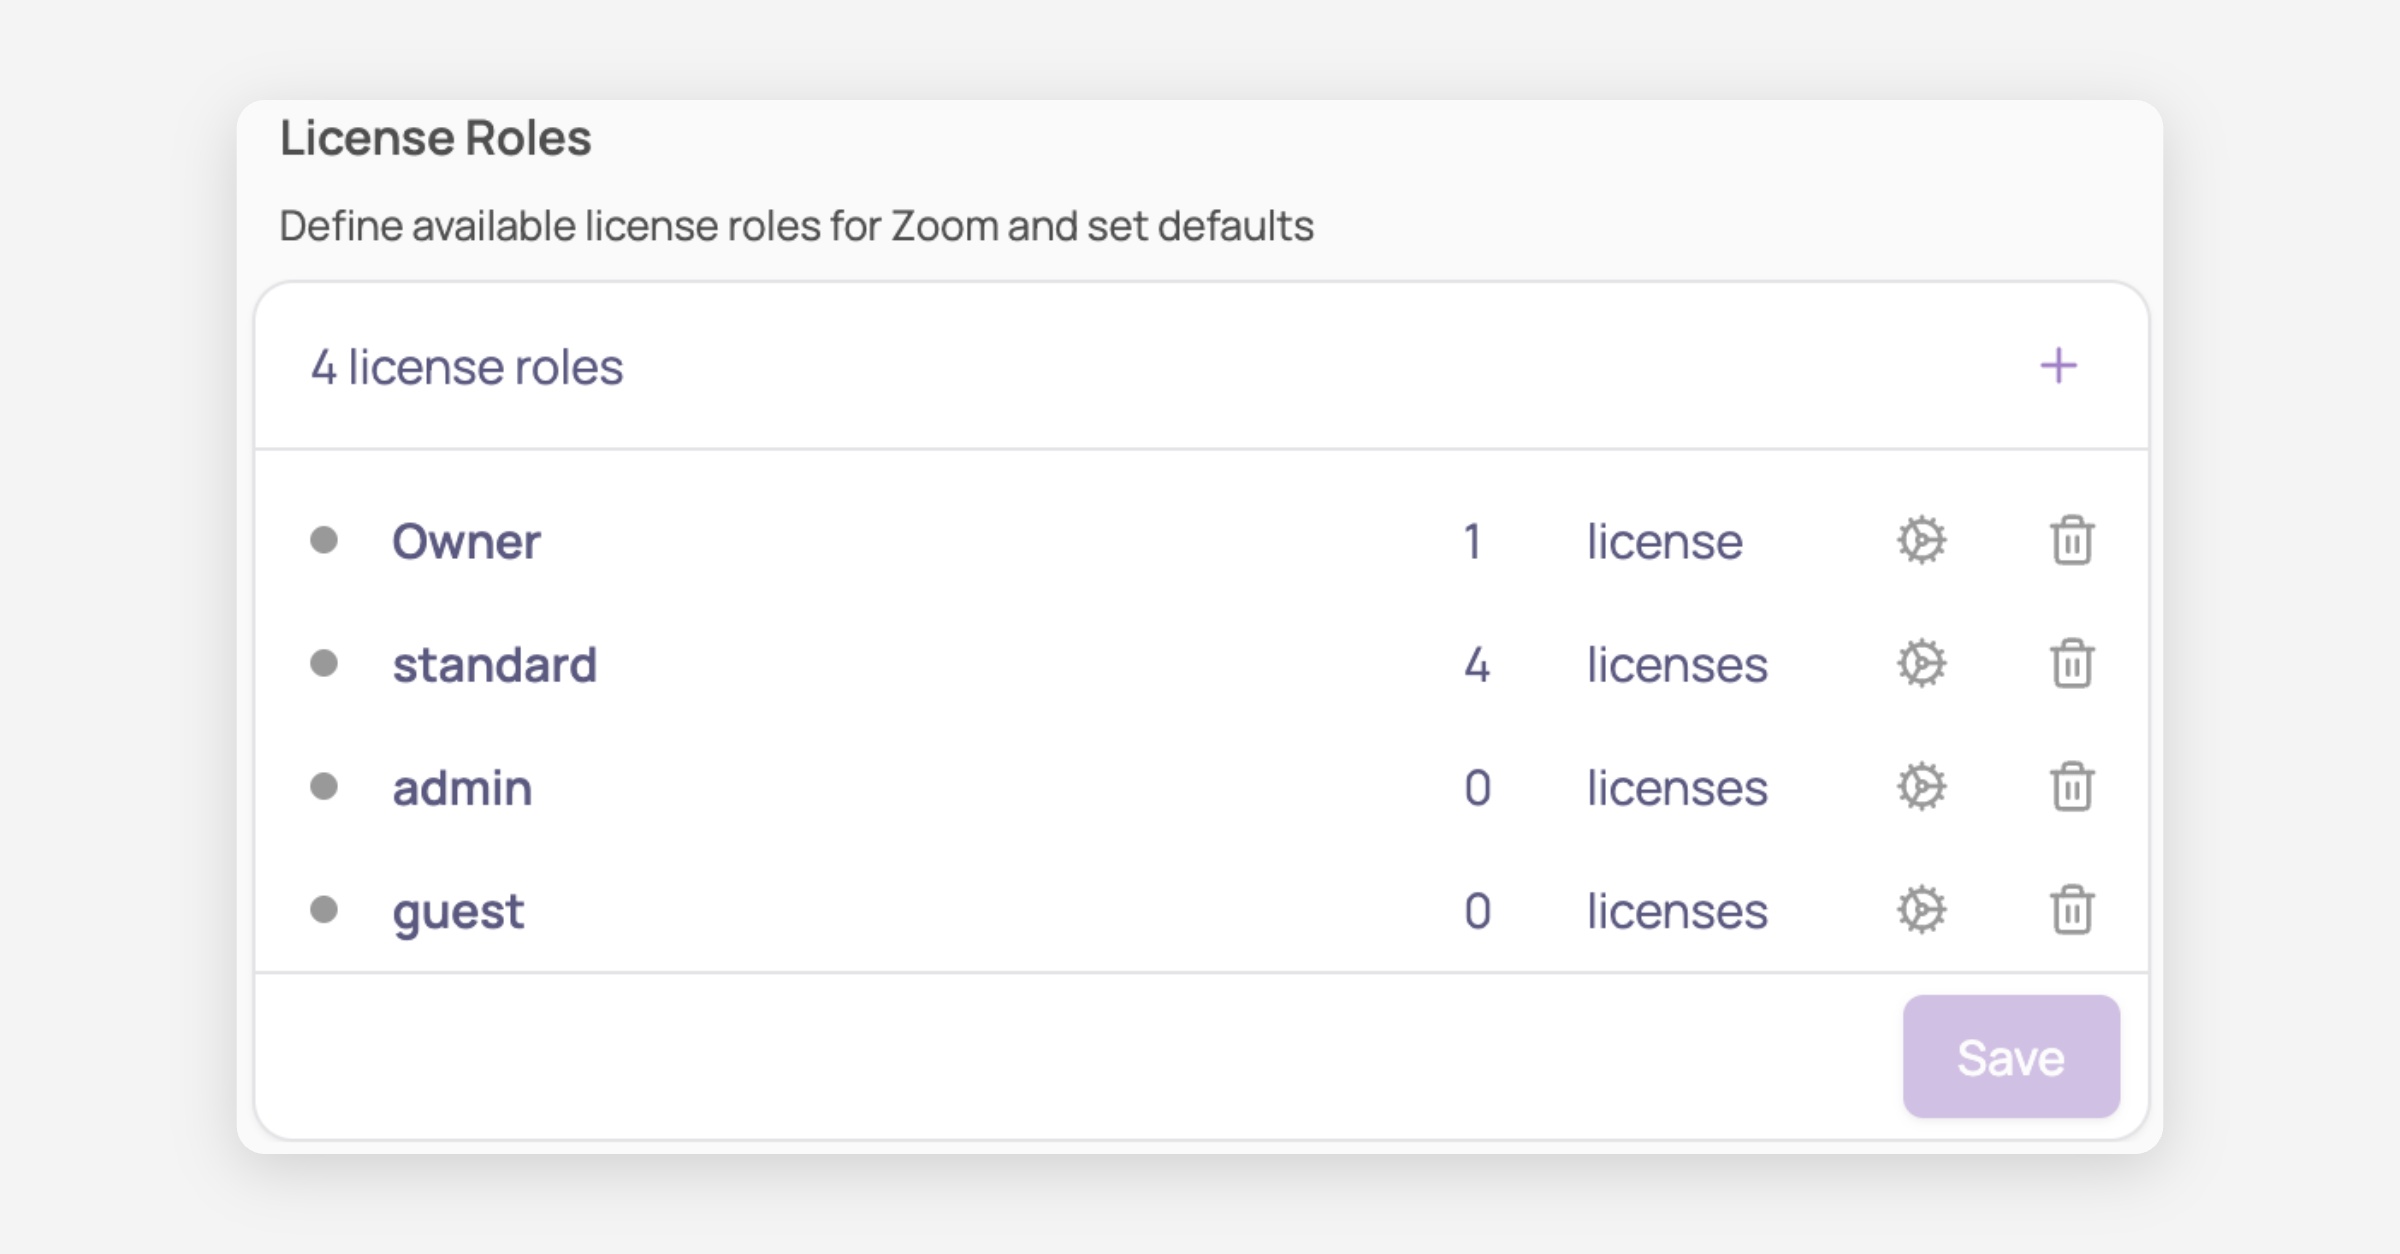Delete the admin license role

click(x=2072, y=787)
